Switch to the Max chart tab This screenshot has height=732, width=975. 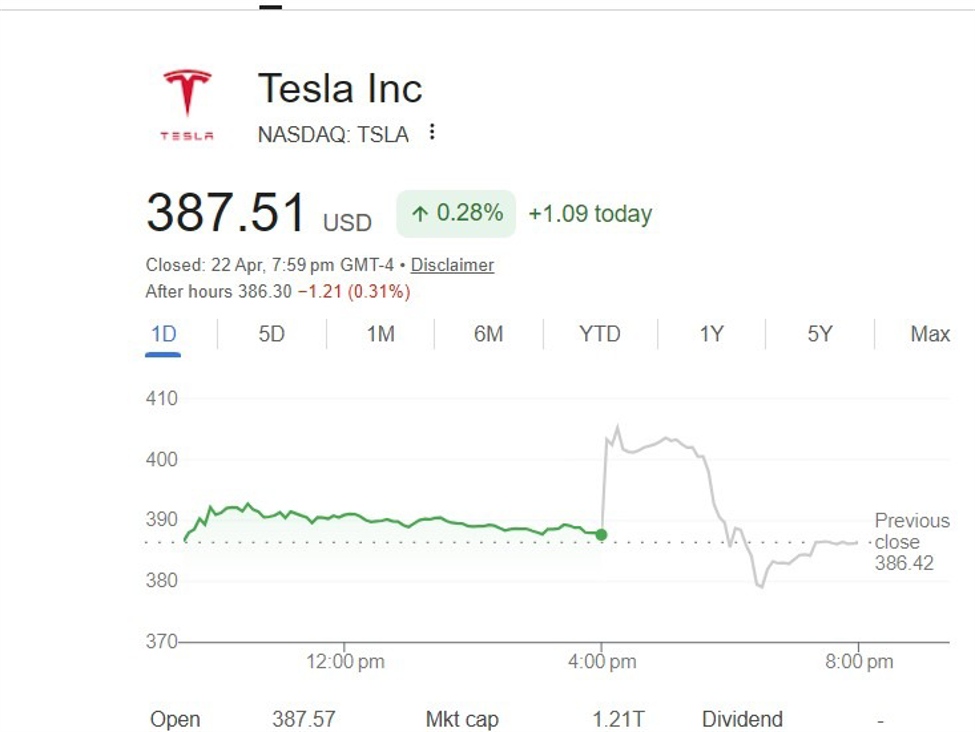(x=928, y=333)
